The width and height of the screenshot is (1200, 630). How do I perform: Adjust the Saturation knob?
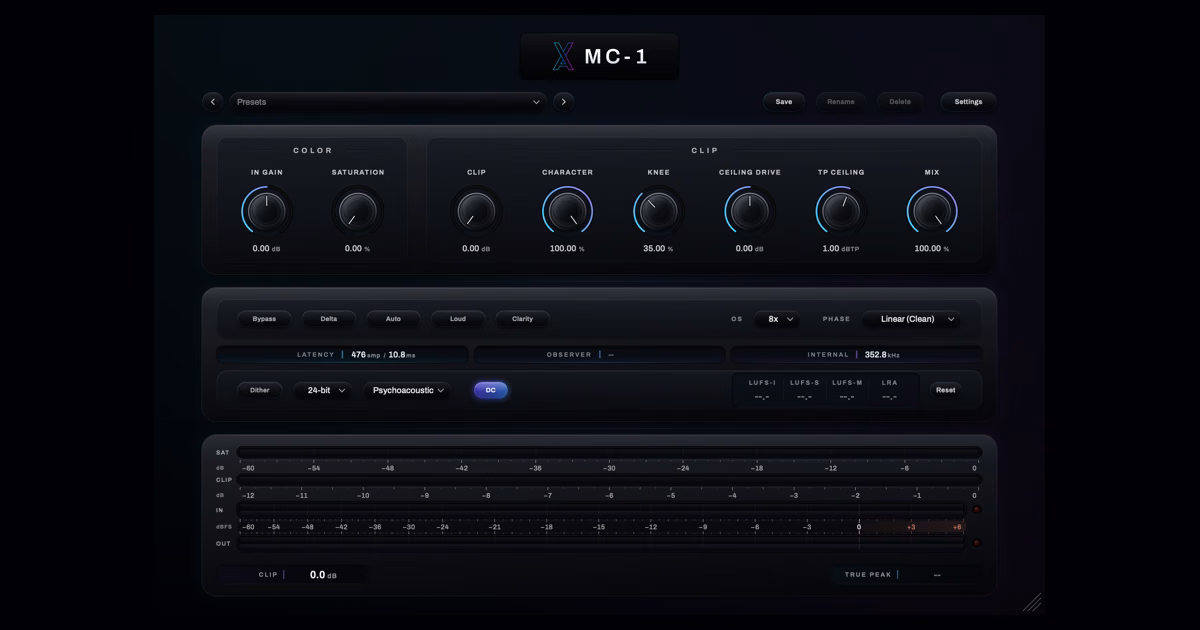point(357,211)
